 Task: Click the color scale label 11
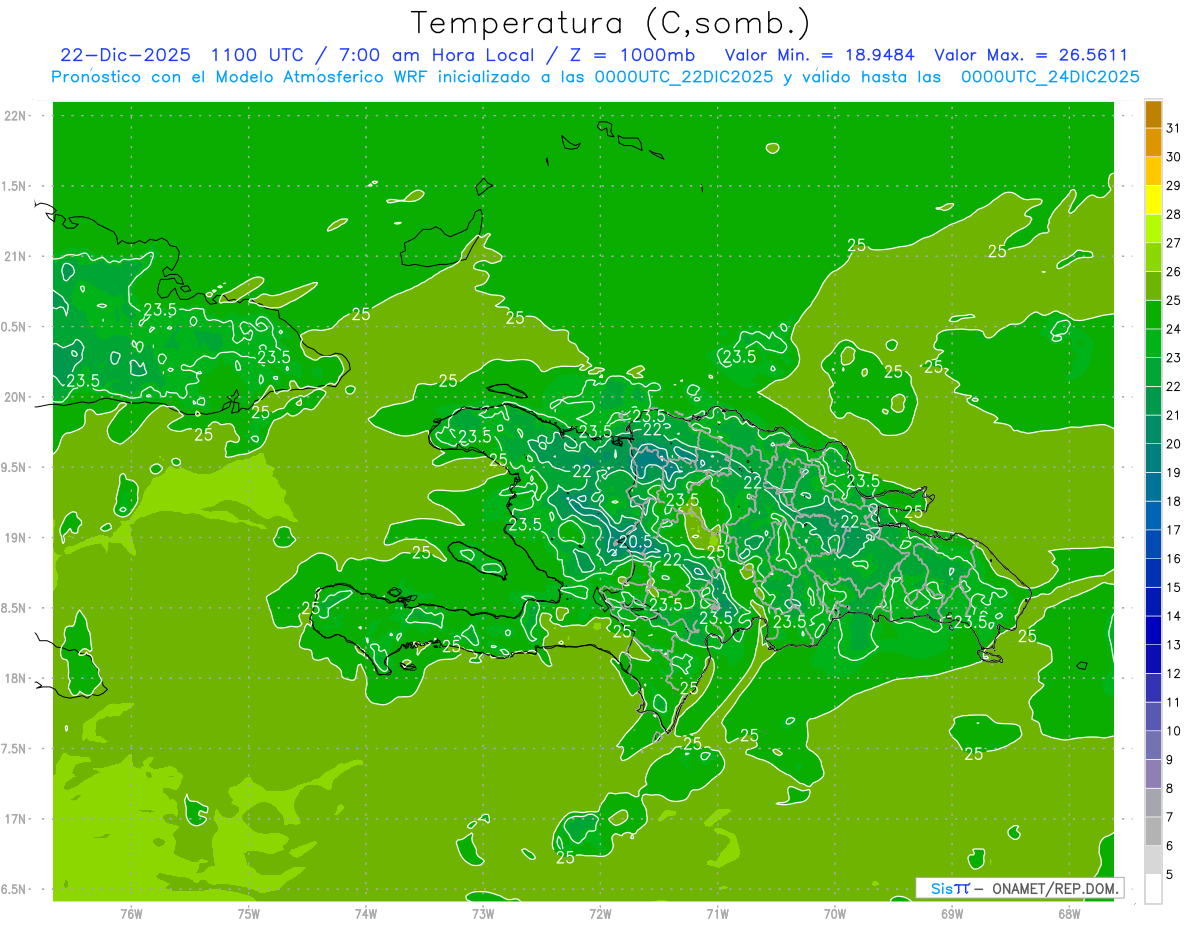click(x=1173, y=703)
